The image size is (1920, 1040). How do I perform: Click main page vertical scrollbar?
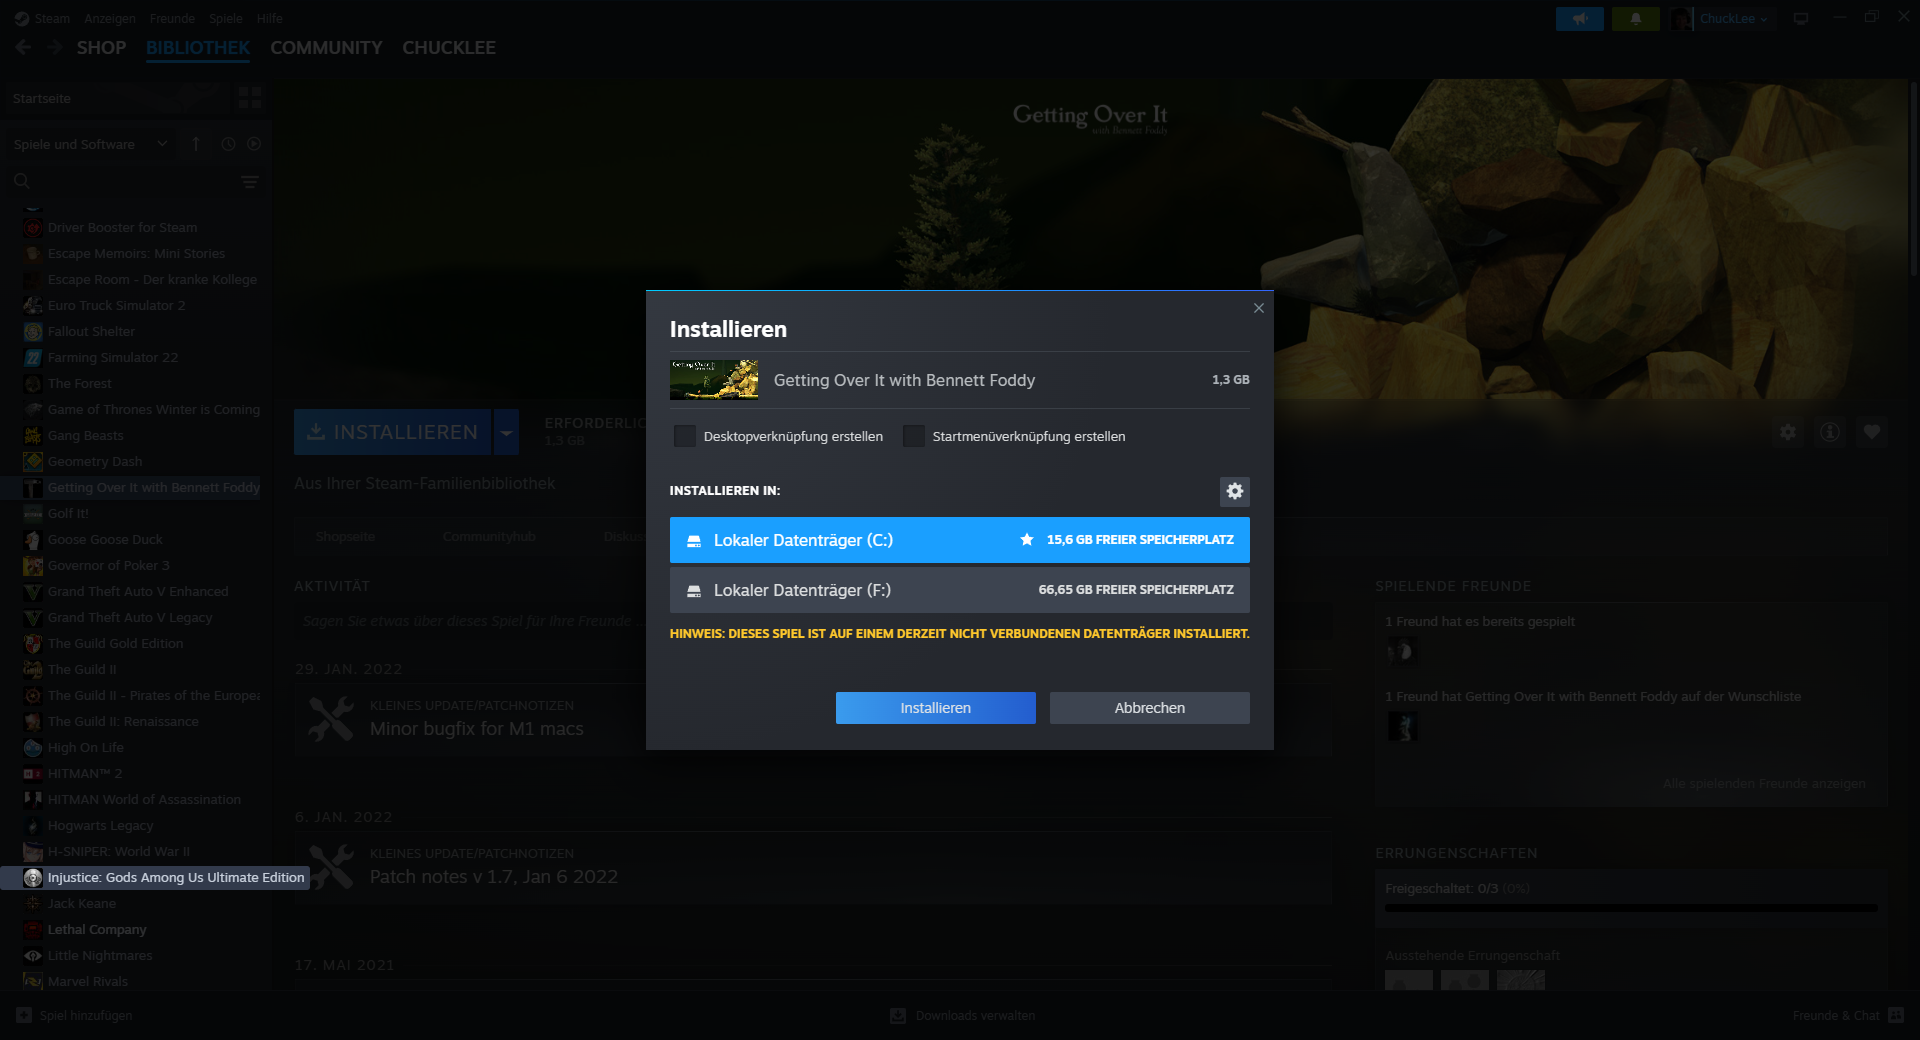1913,180
